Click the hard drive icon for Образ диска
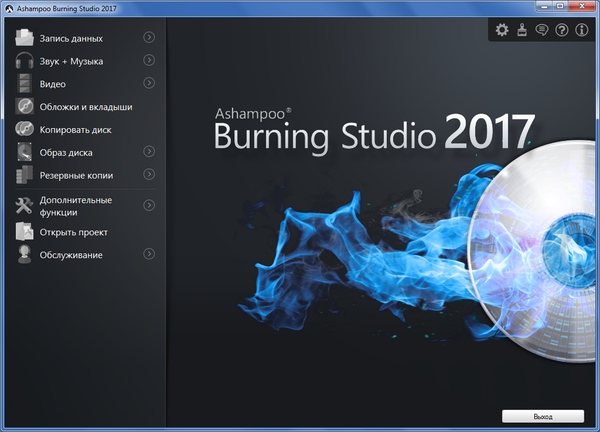The width and height of the screenshot is (600, 432). [24, 152]
